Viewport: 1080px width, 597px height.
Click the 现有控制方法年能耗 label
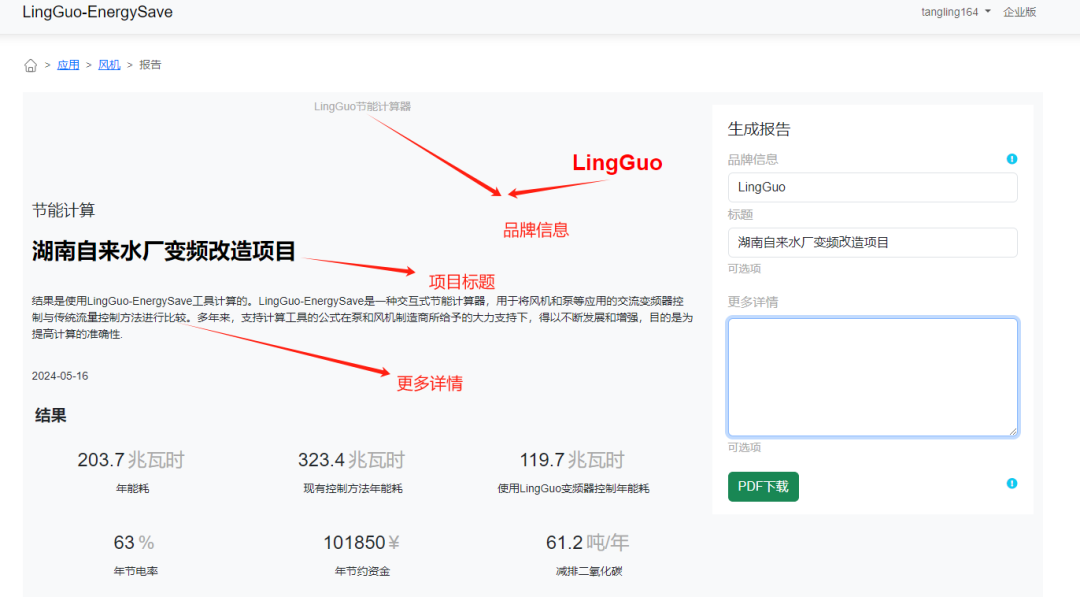tap(353, 488)
